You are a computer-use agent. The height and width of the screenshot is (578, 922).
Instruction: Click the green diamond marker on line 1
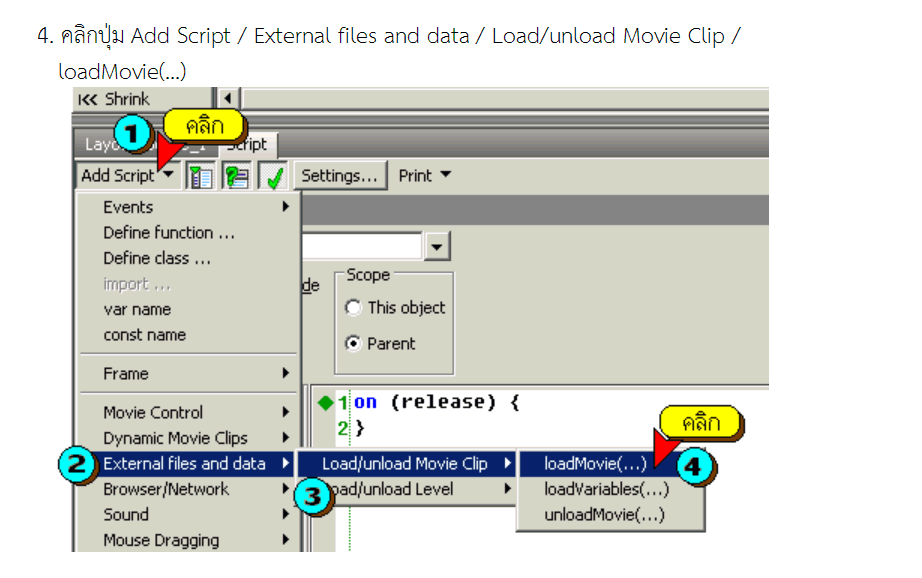[x=325, y=403]
